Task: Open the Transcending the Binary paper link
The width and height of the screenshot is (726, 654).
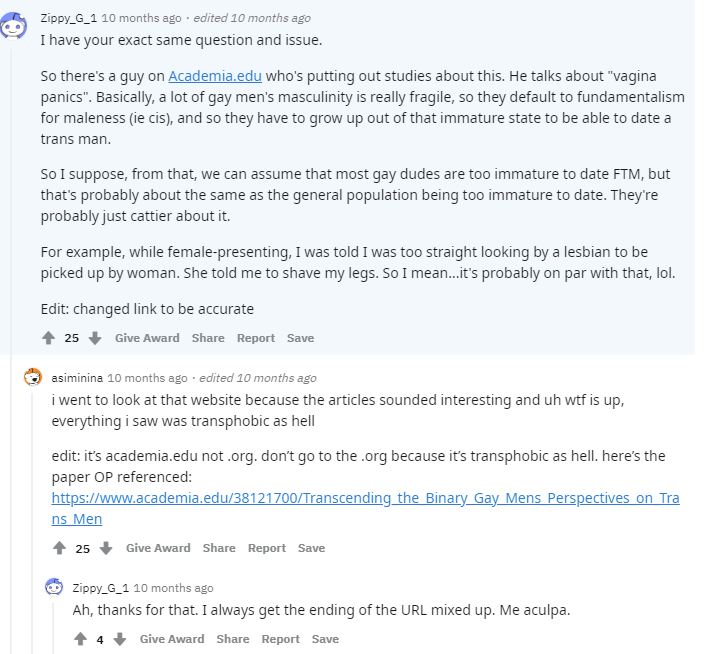Action: 365,508
